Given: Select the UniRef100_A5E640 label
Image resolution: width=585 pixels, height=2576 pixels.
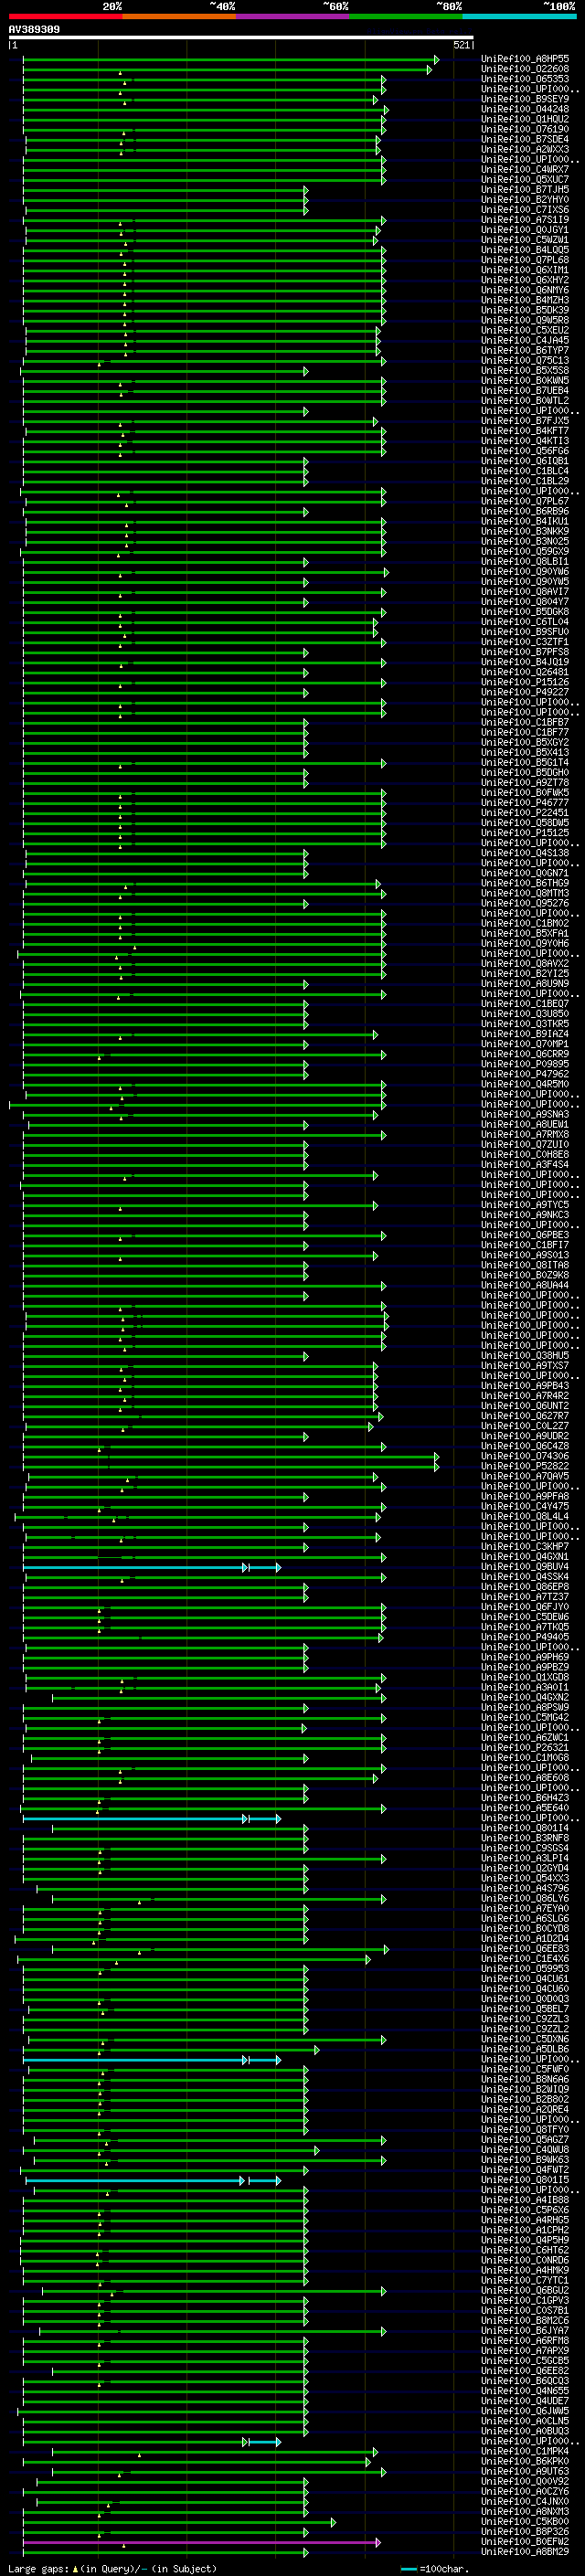Looking at the screenshot, I should (524, 1807).
